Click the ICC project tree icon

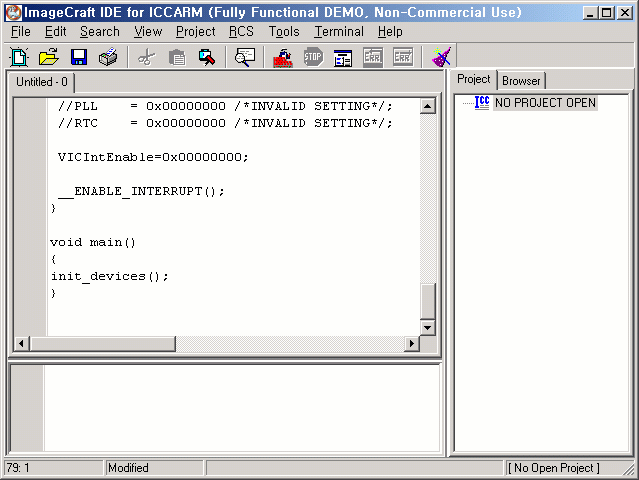pyautogui.click(x=482, y=103)
